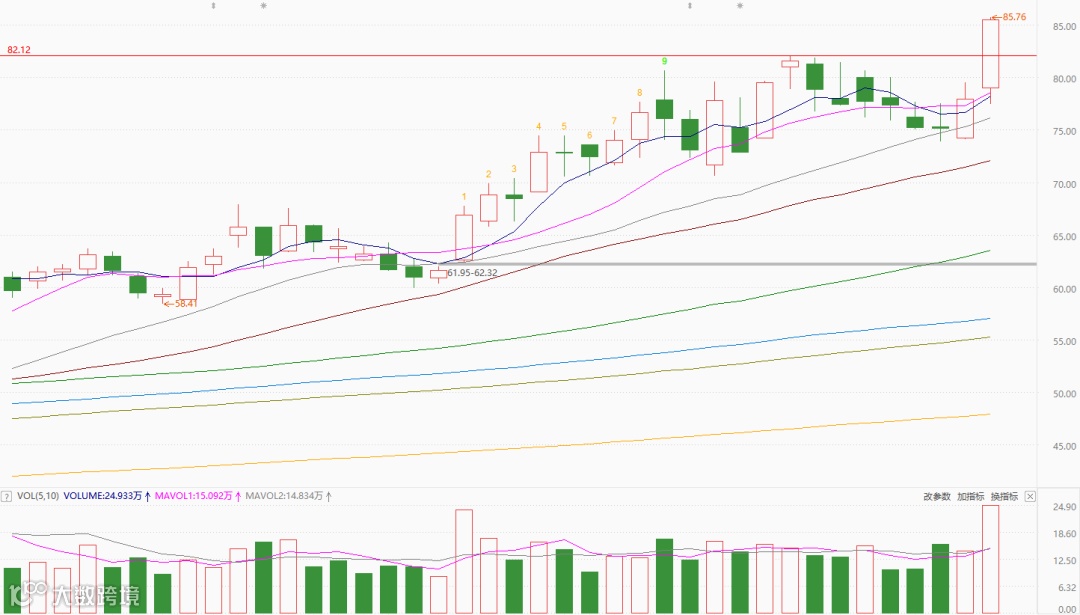Click 换指标 to switch the indicator
The height and width of the screenshot is (615, 1080).
point(1004,496)
